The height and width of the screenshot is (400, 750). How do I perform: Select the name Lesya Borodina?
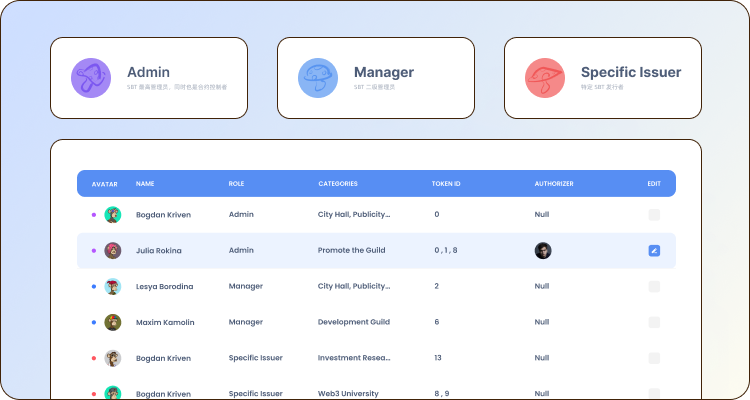click(165, 287)
